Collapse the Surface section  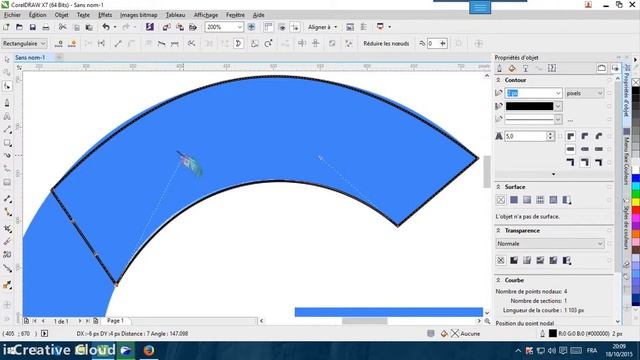click(498, 187)
